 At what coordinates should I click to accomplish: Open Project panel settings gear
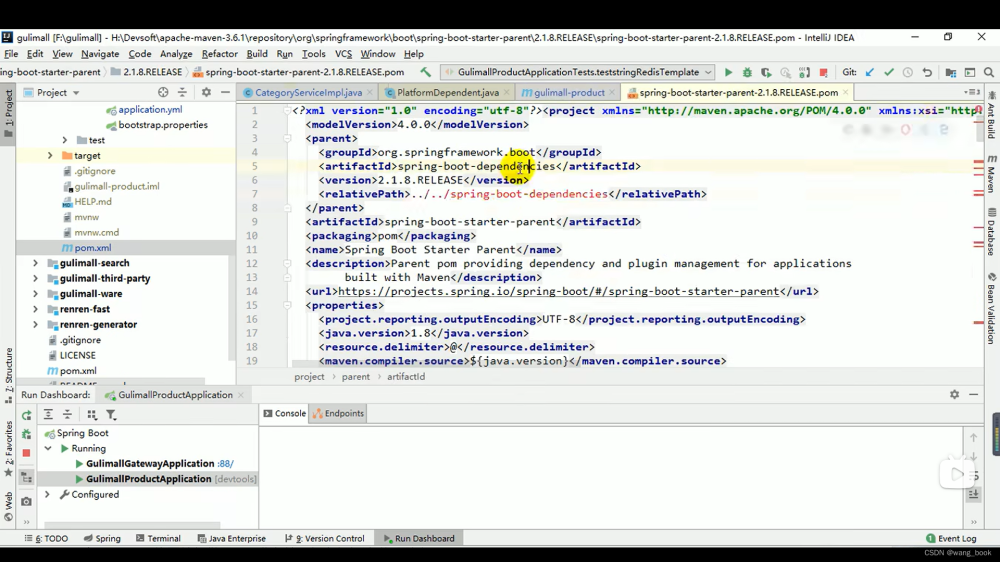(x=206, y=92)
